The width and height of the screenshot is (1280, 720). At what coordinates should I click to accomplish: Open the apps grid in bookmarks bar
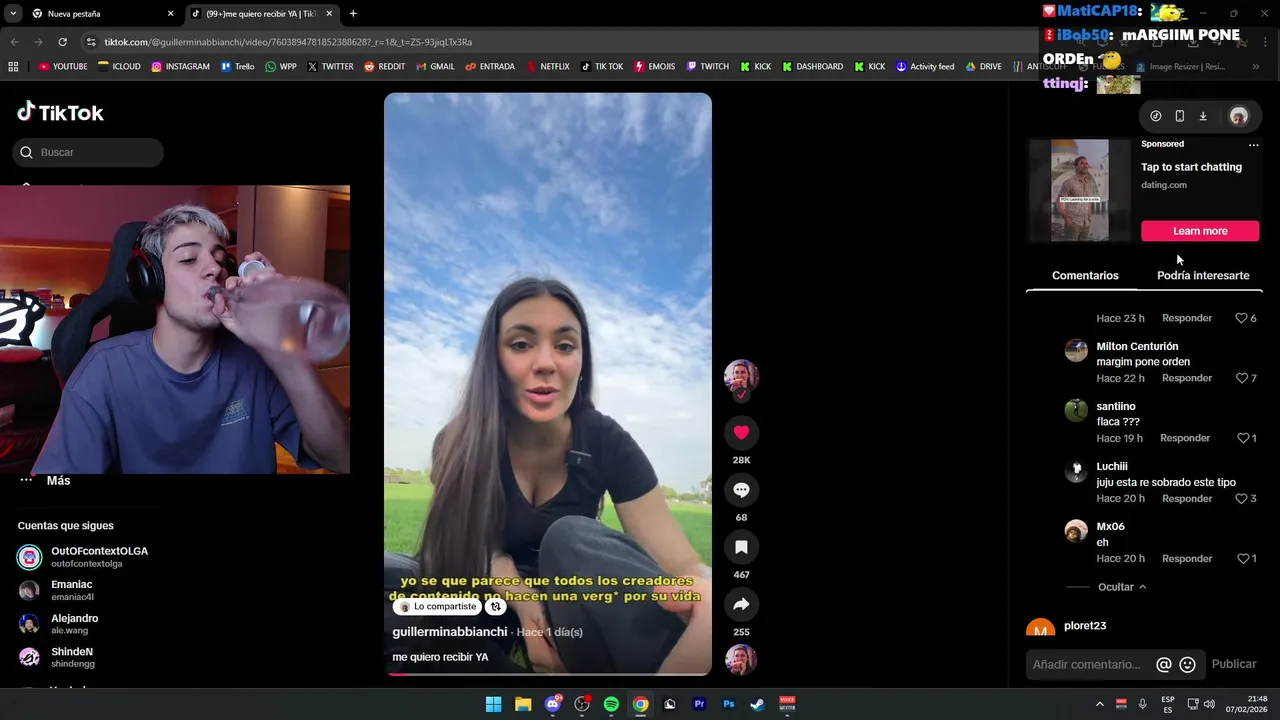tap(13, 67)
